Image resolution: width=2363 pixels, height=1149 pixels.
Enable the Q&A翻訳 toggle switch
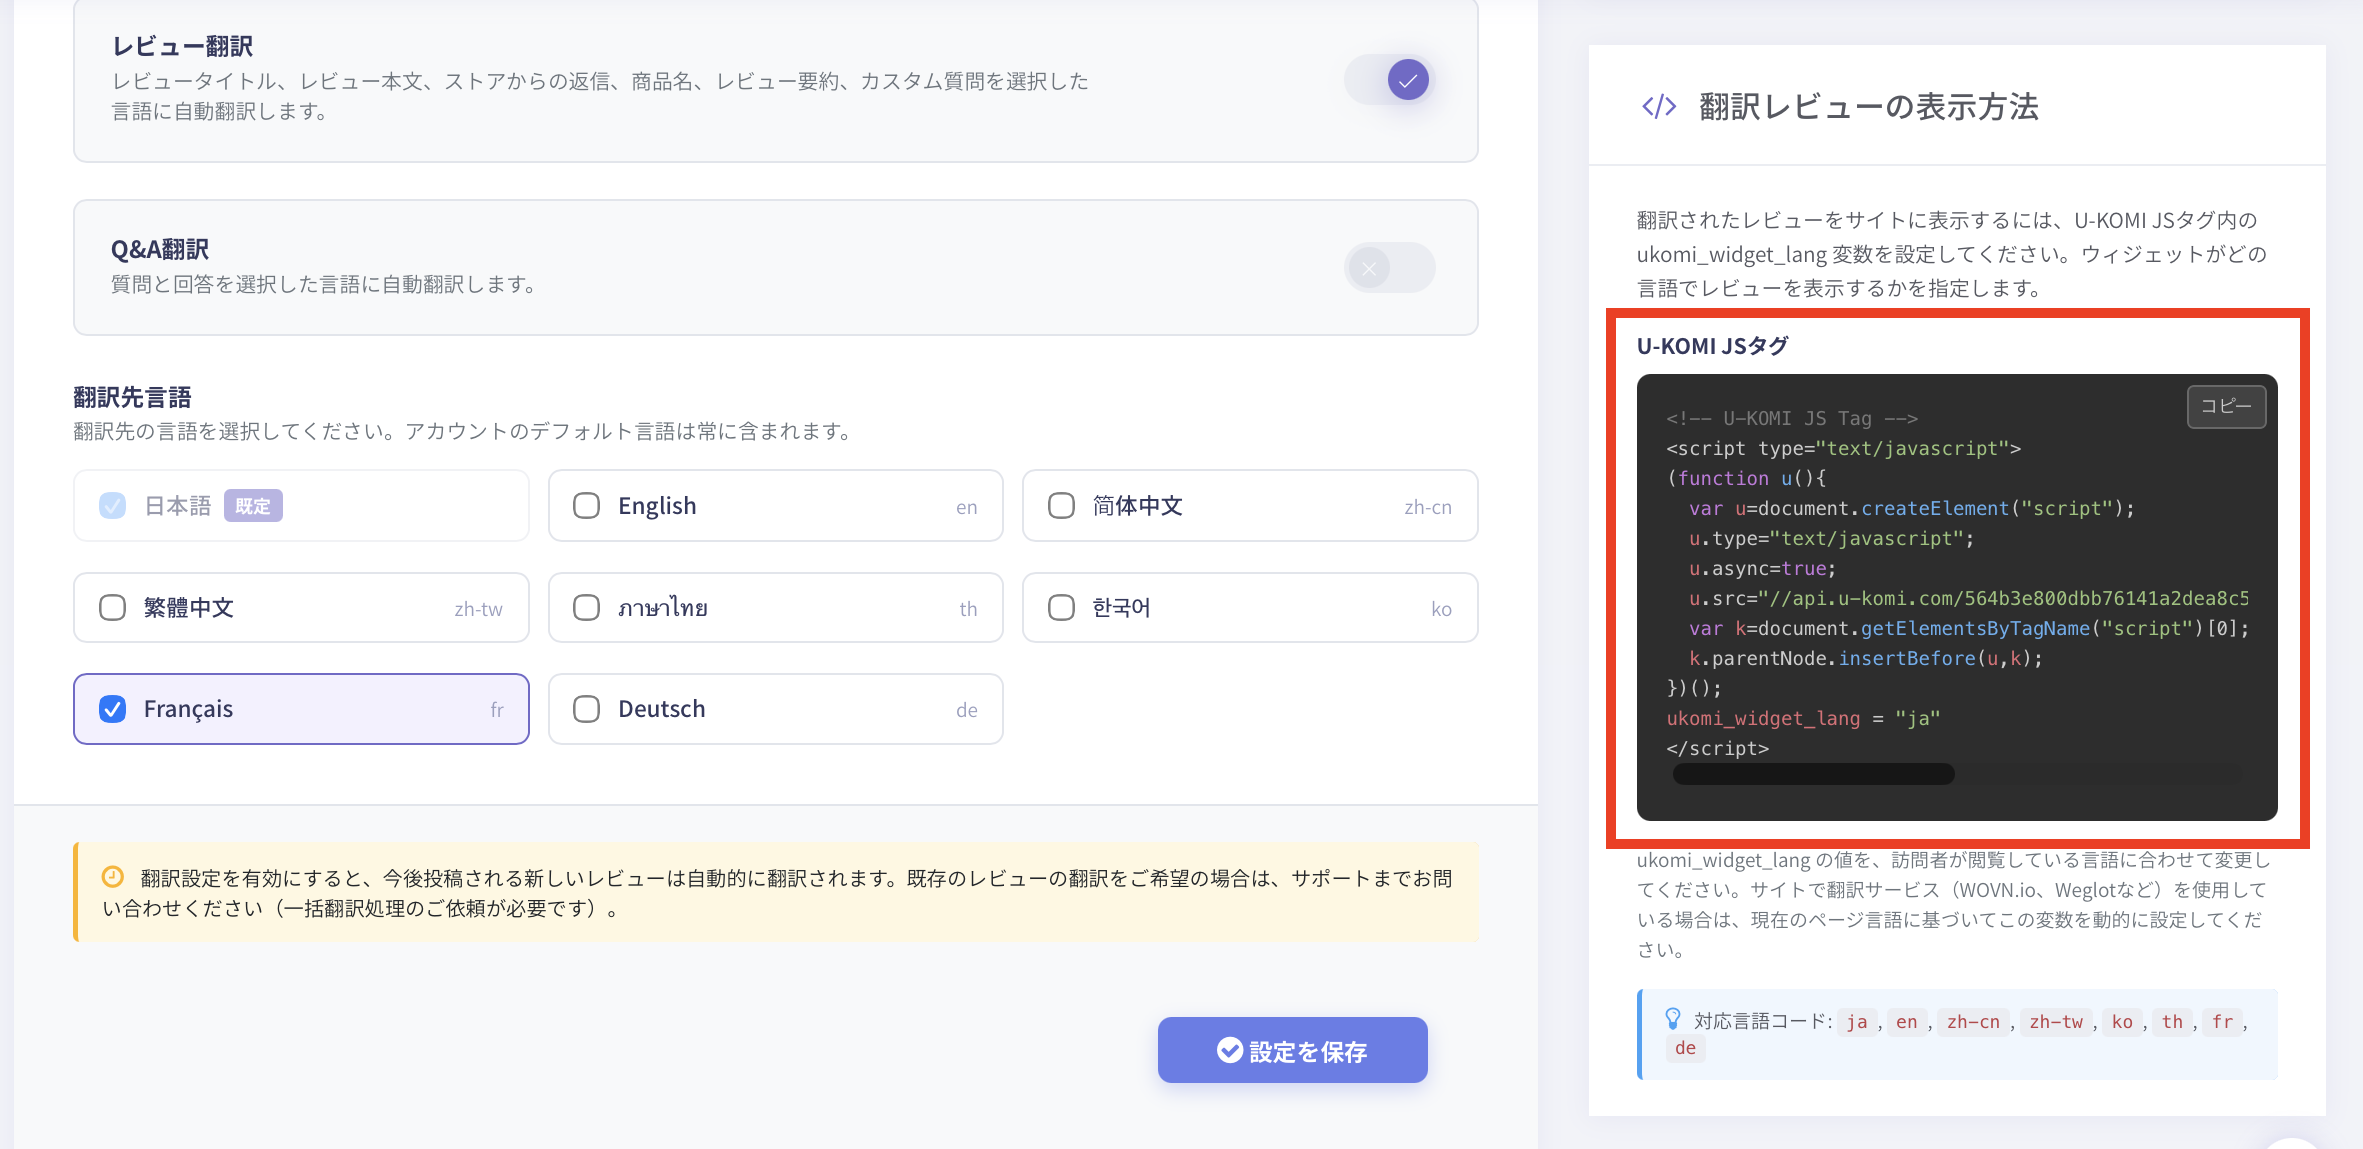click(x=1389, y=268)
